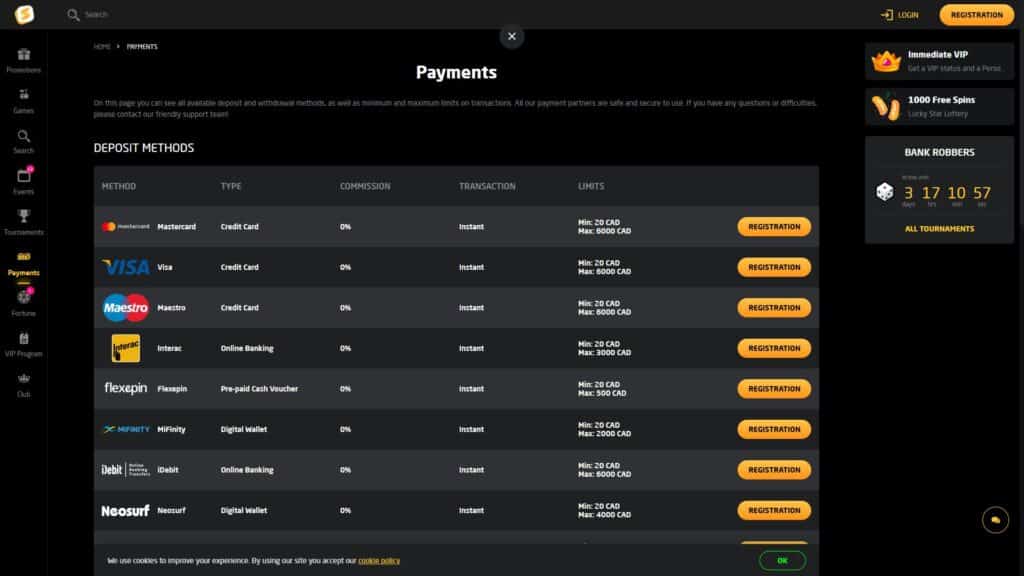Open VIP Program from the sidebar
Image resolution: width=1024 pixels, height=576 pixels.
(24, 344)
